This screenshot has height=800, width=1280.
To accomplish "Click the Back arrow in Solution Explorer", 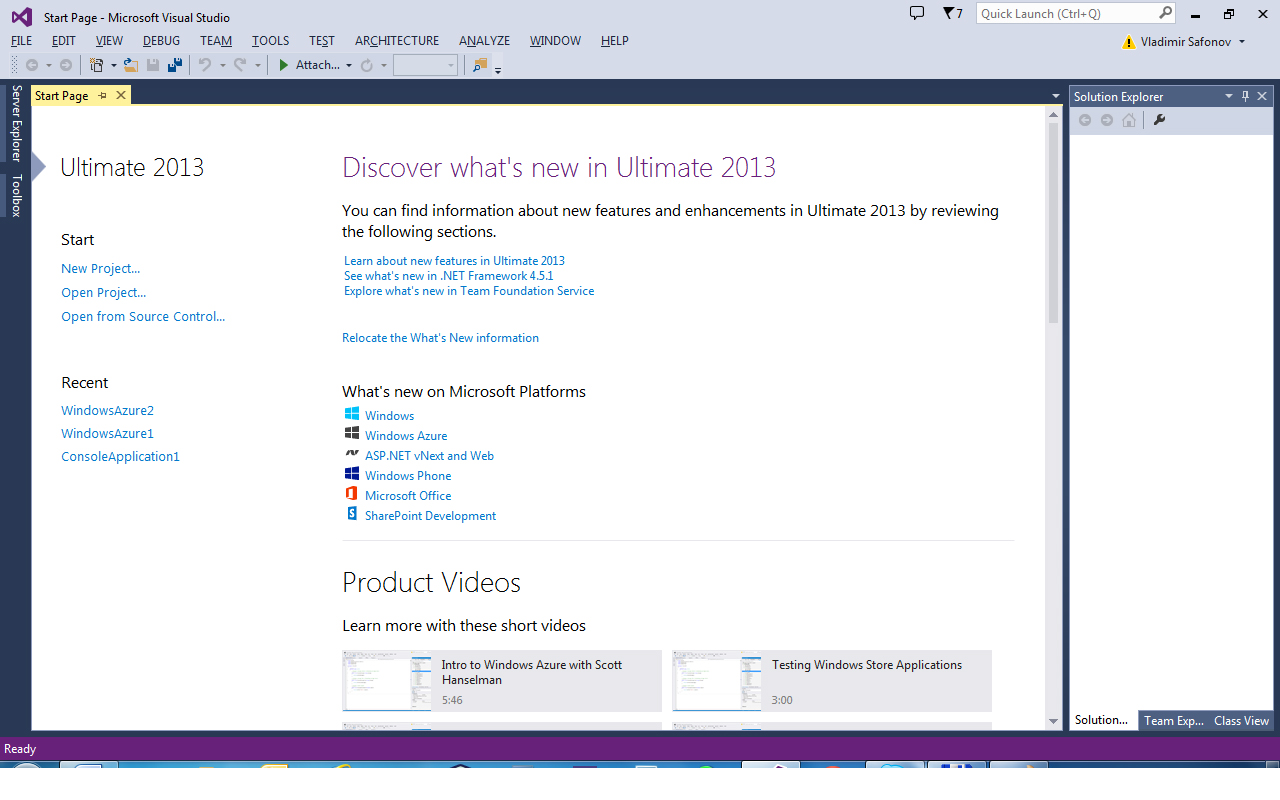I will [x=1085, y=120].
